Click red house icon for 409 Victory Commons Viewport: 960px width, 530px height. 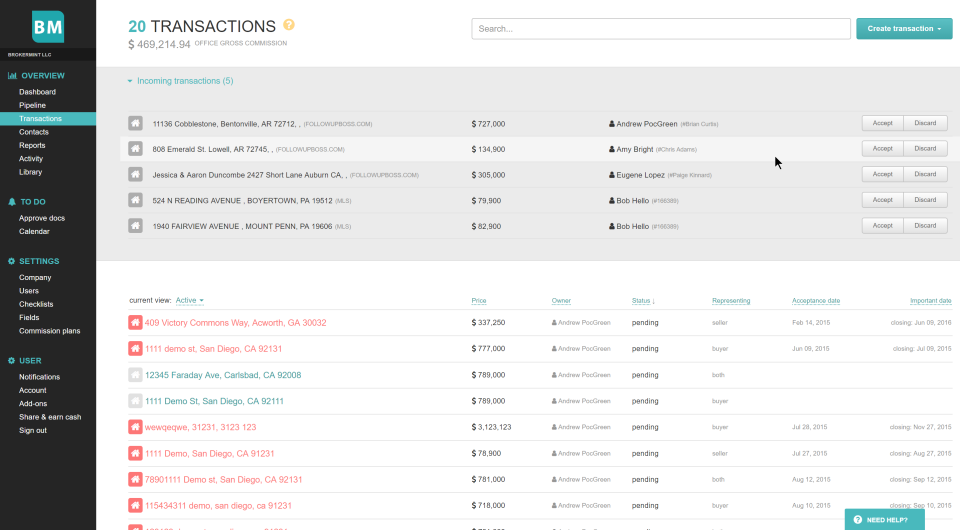136,323
